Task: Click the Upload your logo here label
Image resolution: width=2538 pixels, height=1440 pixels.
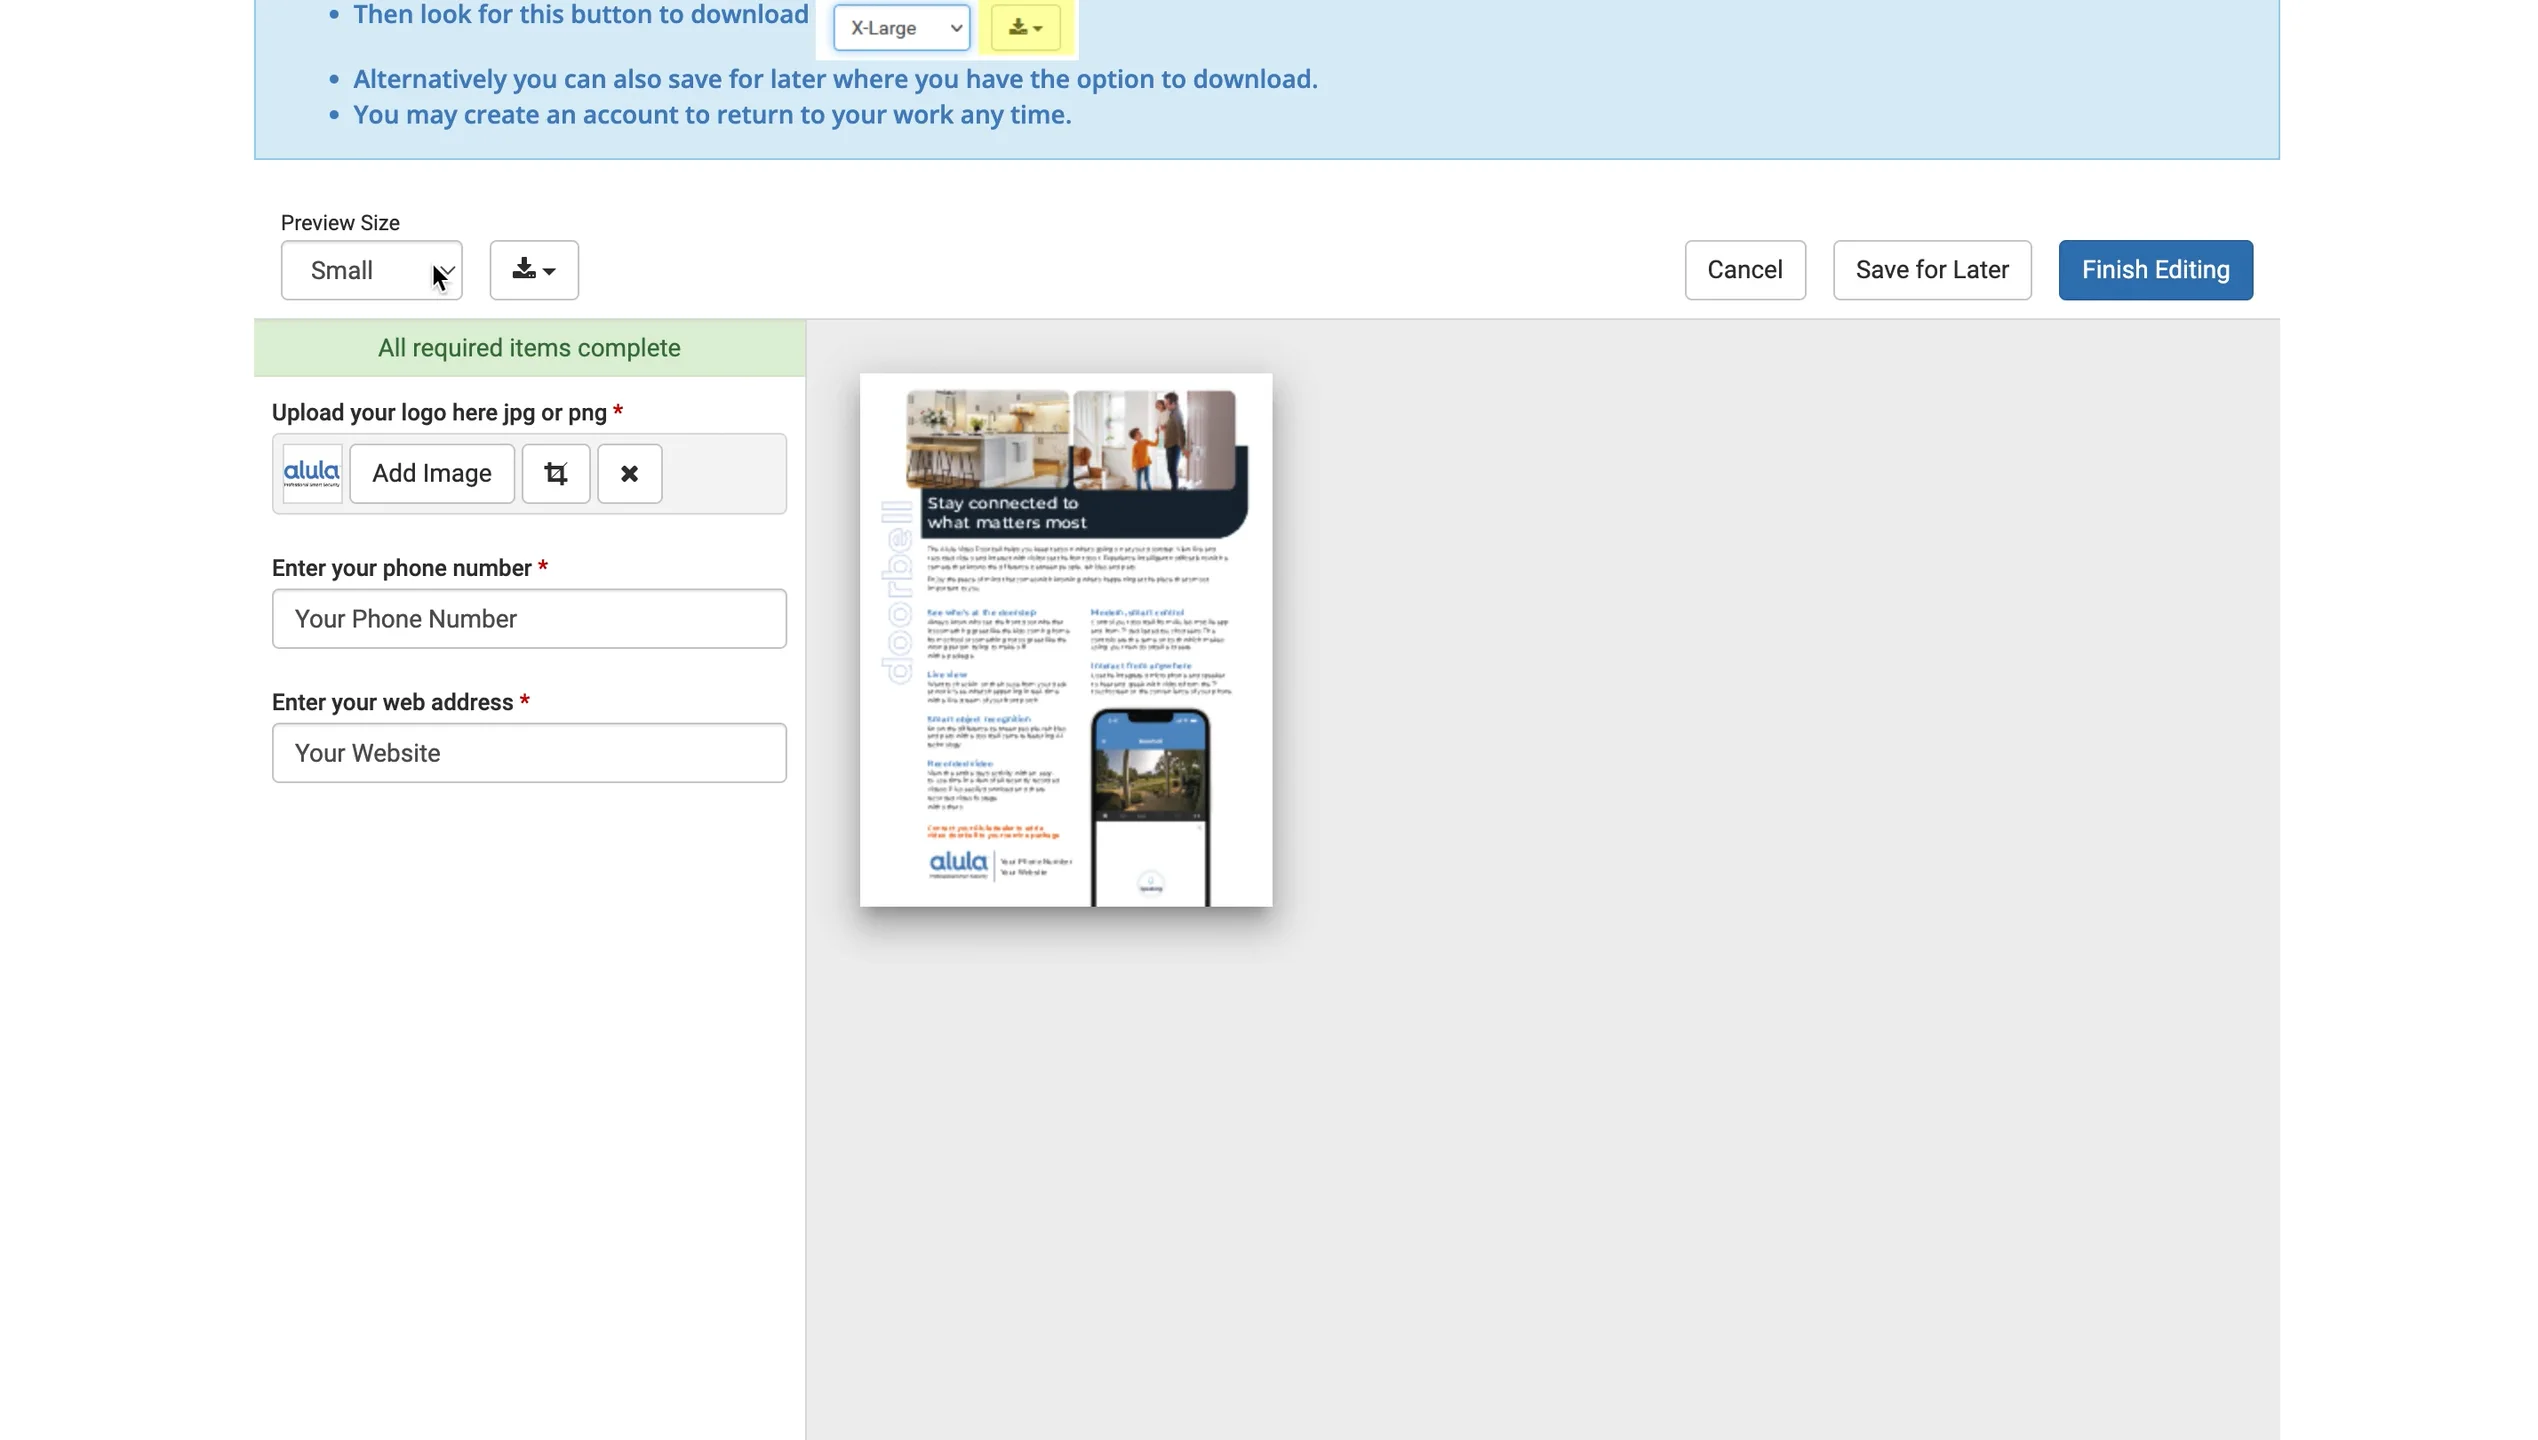Action: pos(447,413)
